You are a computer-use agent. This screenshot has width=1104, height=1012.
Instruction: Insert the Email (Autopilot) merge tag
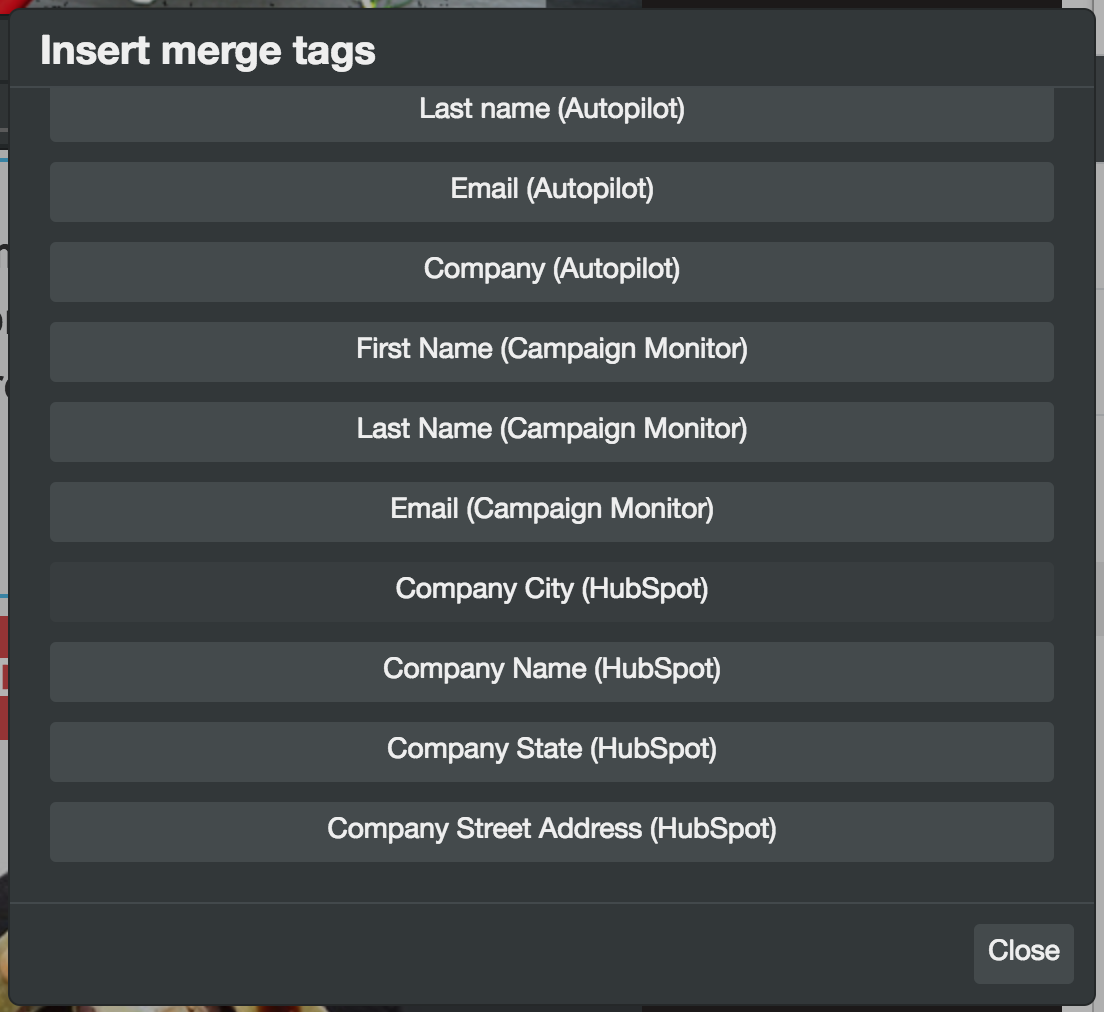coord(552,191)
